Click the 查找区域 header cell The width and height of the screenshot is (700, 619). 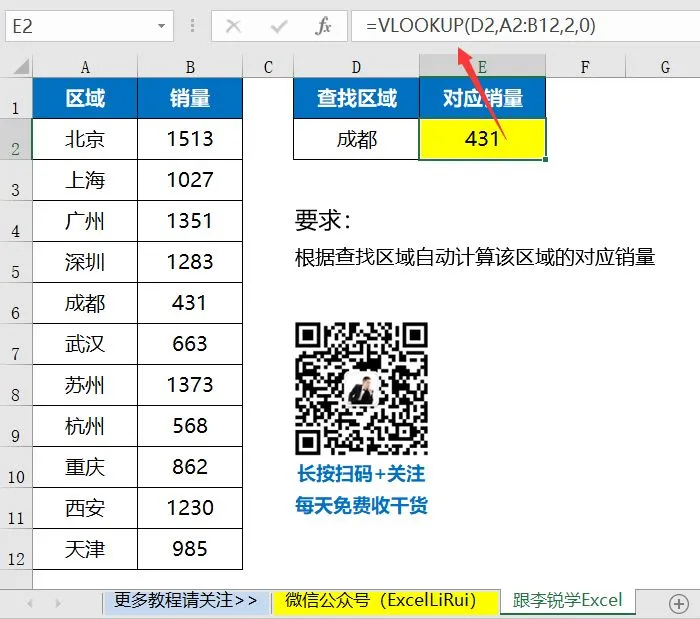coord(356,98)
